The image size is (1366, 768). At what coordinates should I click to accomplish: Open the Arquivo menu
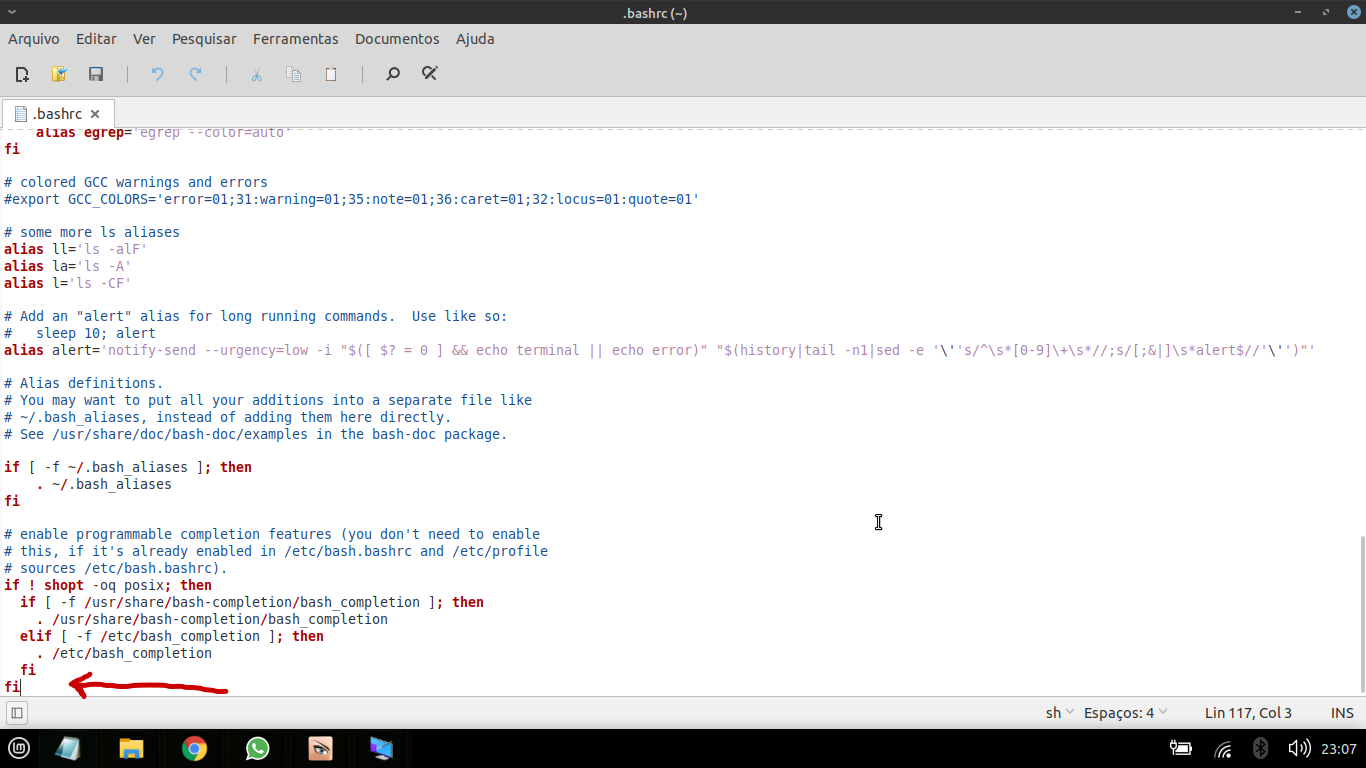click(34, 39)
